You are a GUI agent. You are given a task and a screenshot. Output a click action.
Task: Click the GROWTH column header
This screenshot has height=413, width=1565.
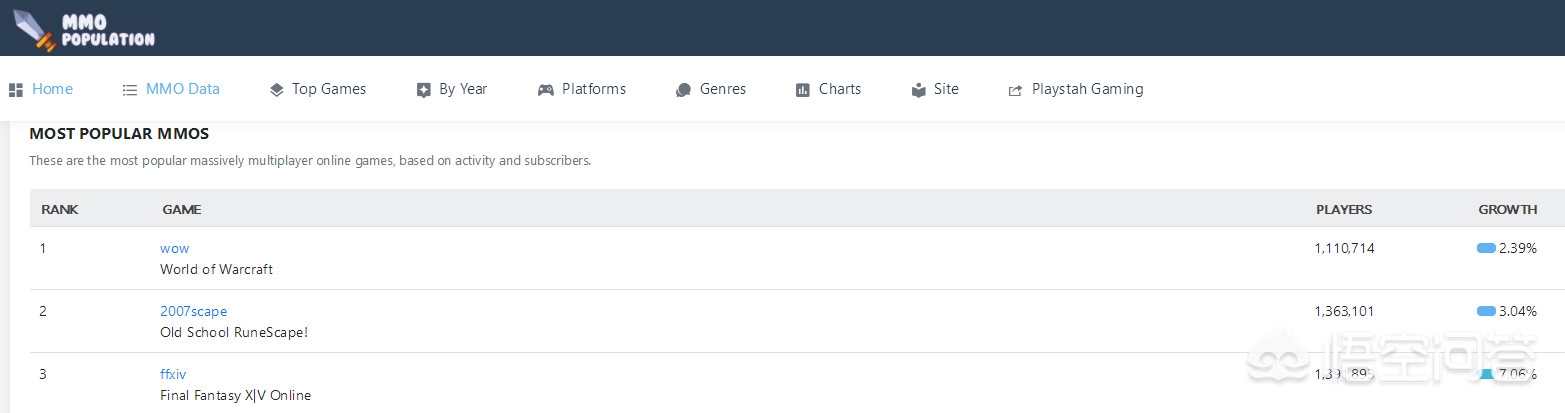click(x=1507, y=209)
